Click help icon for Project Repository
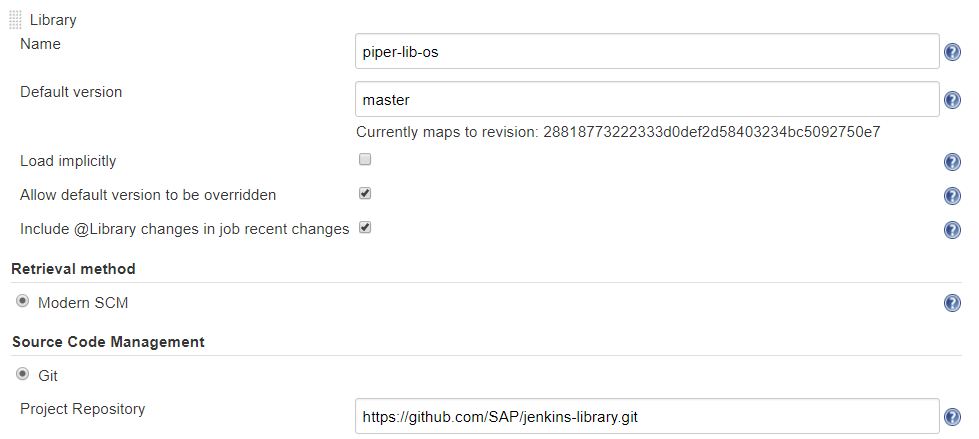979x439 pixels. (x=952, y=417)
